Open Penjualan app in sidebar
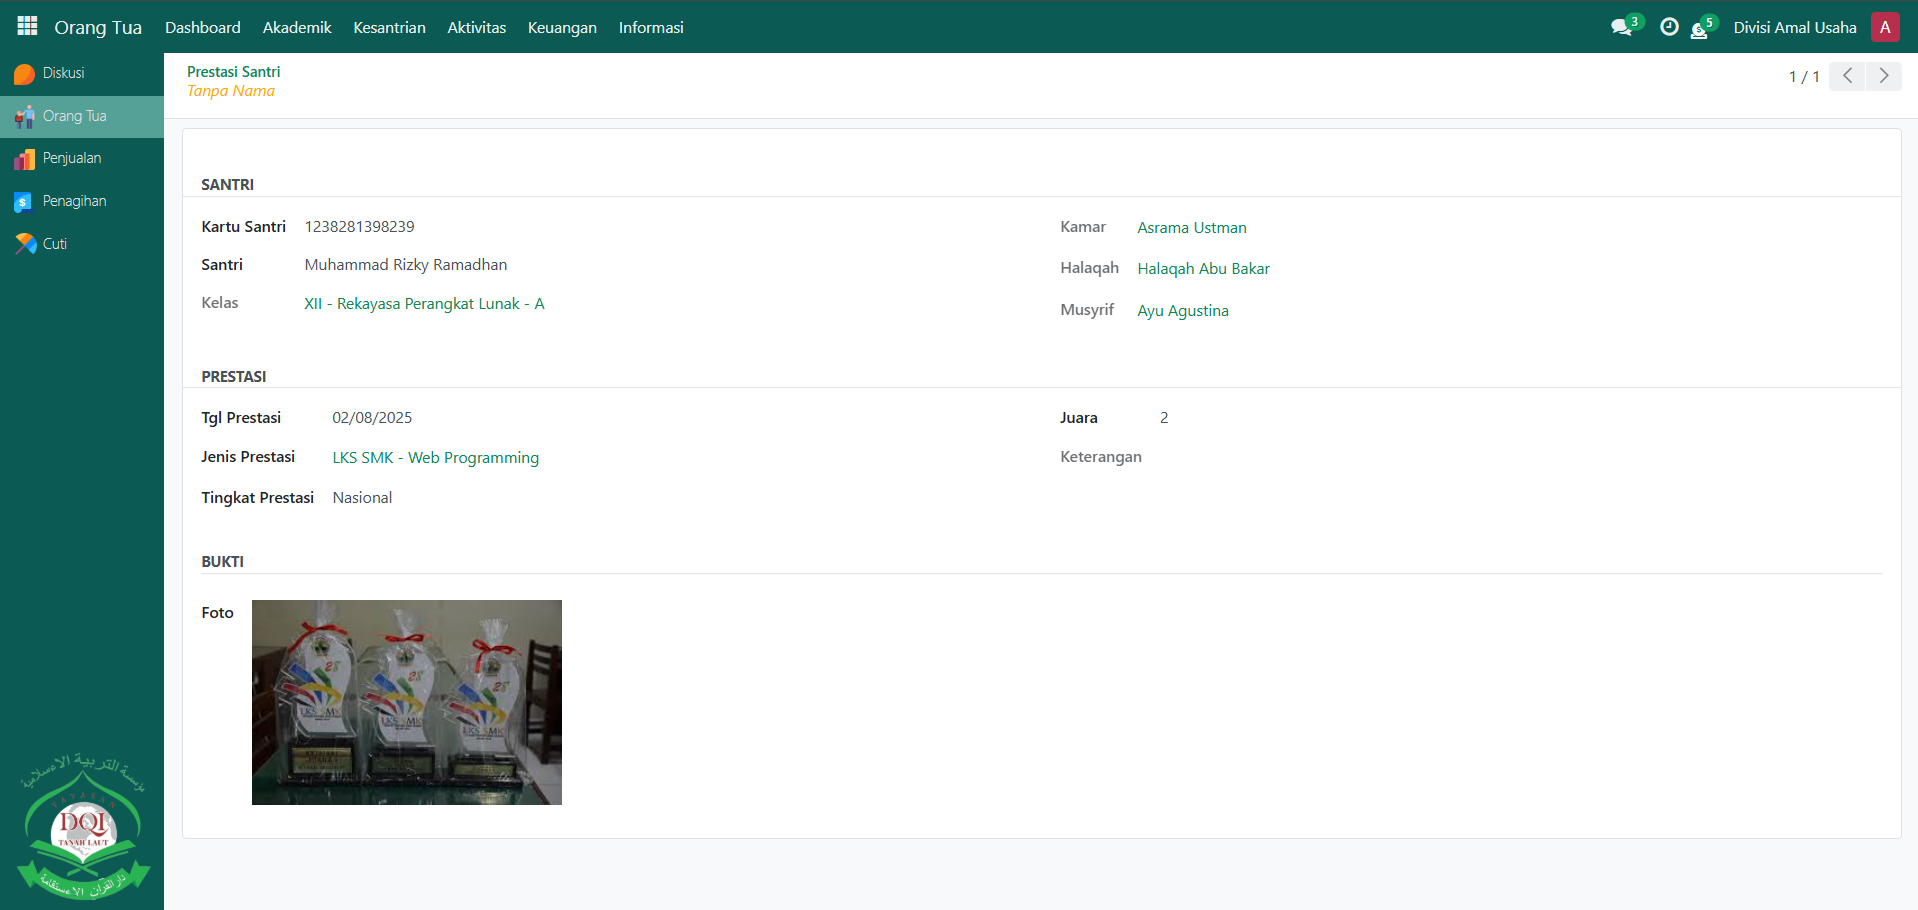1918x910 pixels. click(x=71, y=159)
